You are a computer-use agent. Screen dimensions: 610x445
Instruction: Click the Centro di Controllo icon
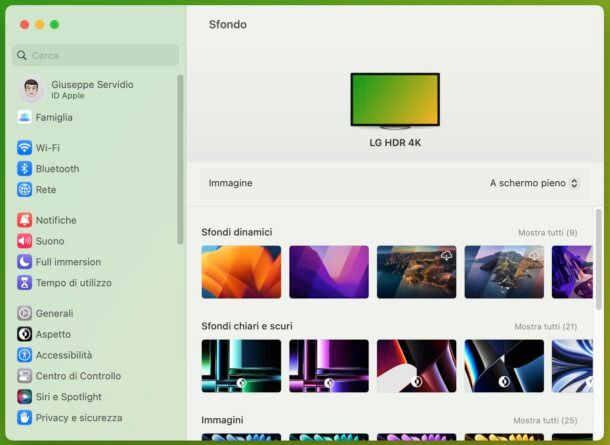25,376
